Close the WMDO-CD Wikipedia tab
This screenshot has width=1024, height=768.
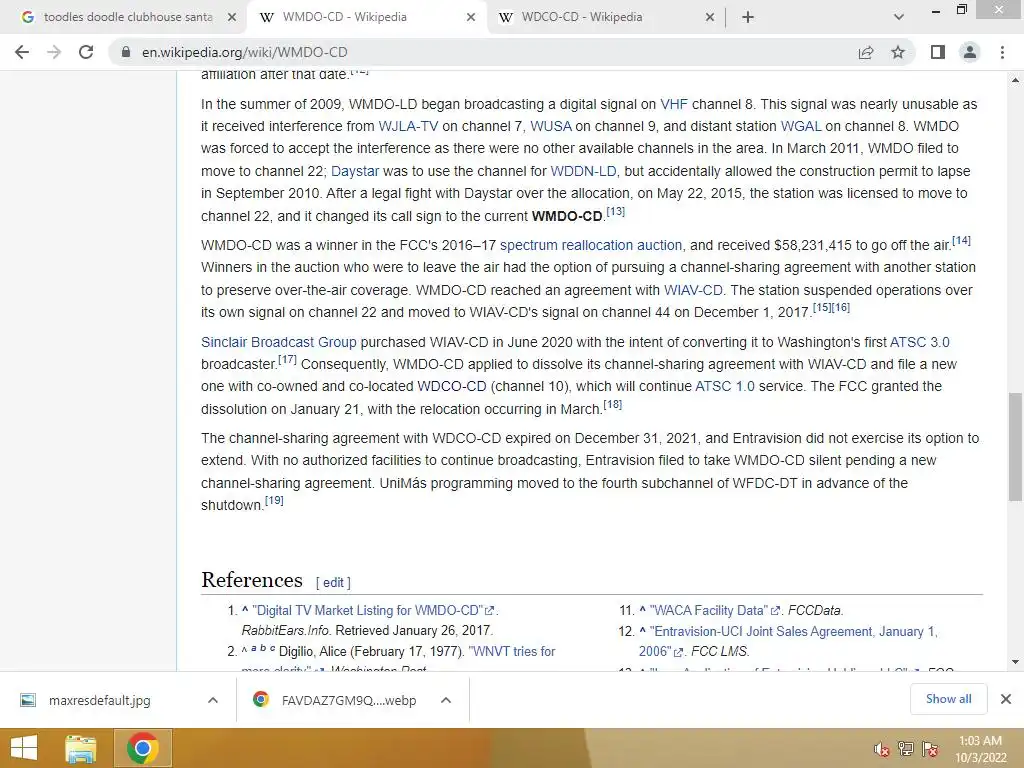click(471, 18)
